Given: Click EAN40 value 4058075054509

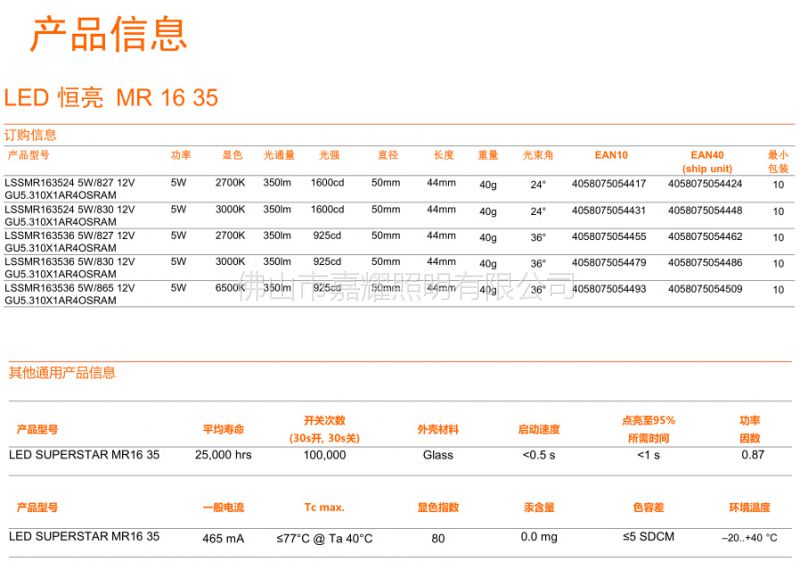Looking at the screenshot, I should (x=705, y=289).
